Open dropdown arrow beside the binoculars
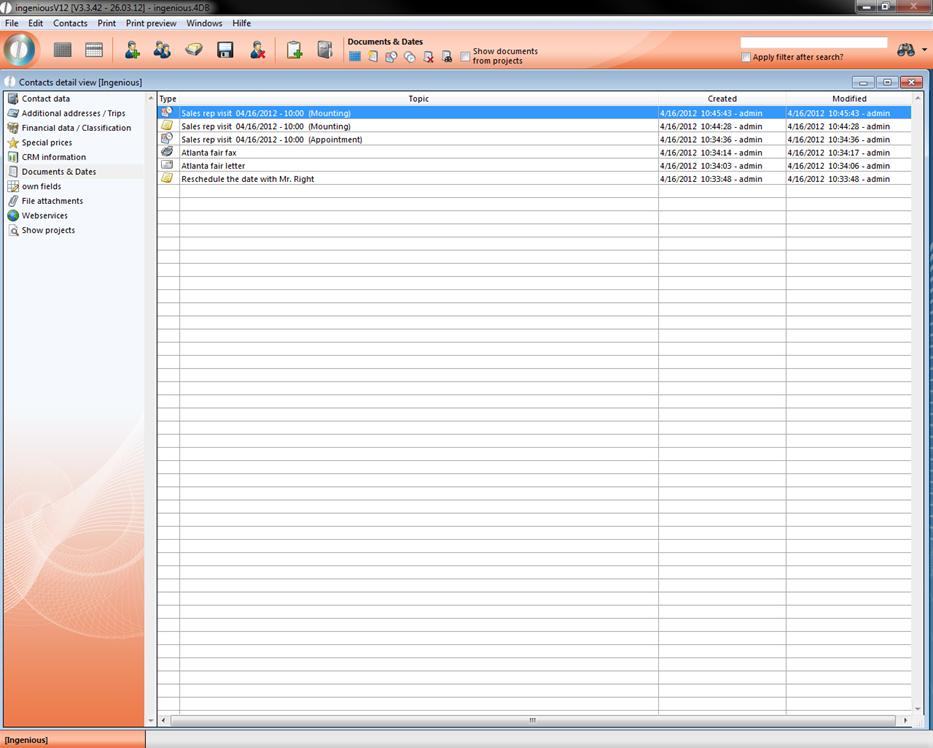Image resolution: width=933 pixels, height=748 pixels. (x=925, y=50)
